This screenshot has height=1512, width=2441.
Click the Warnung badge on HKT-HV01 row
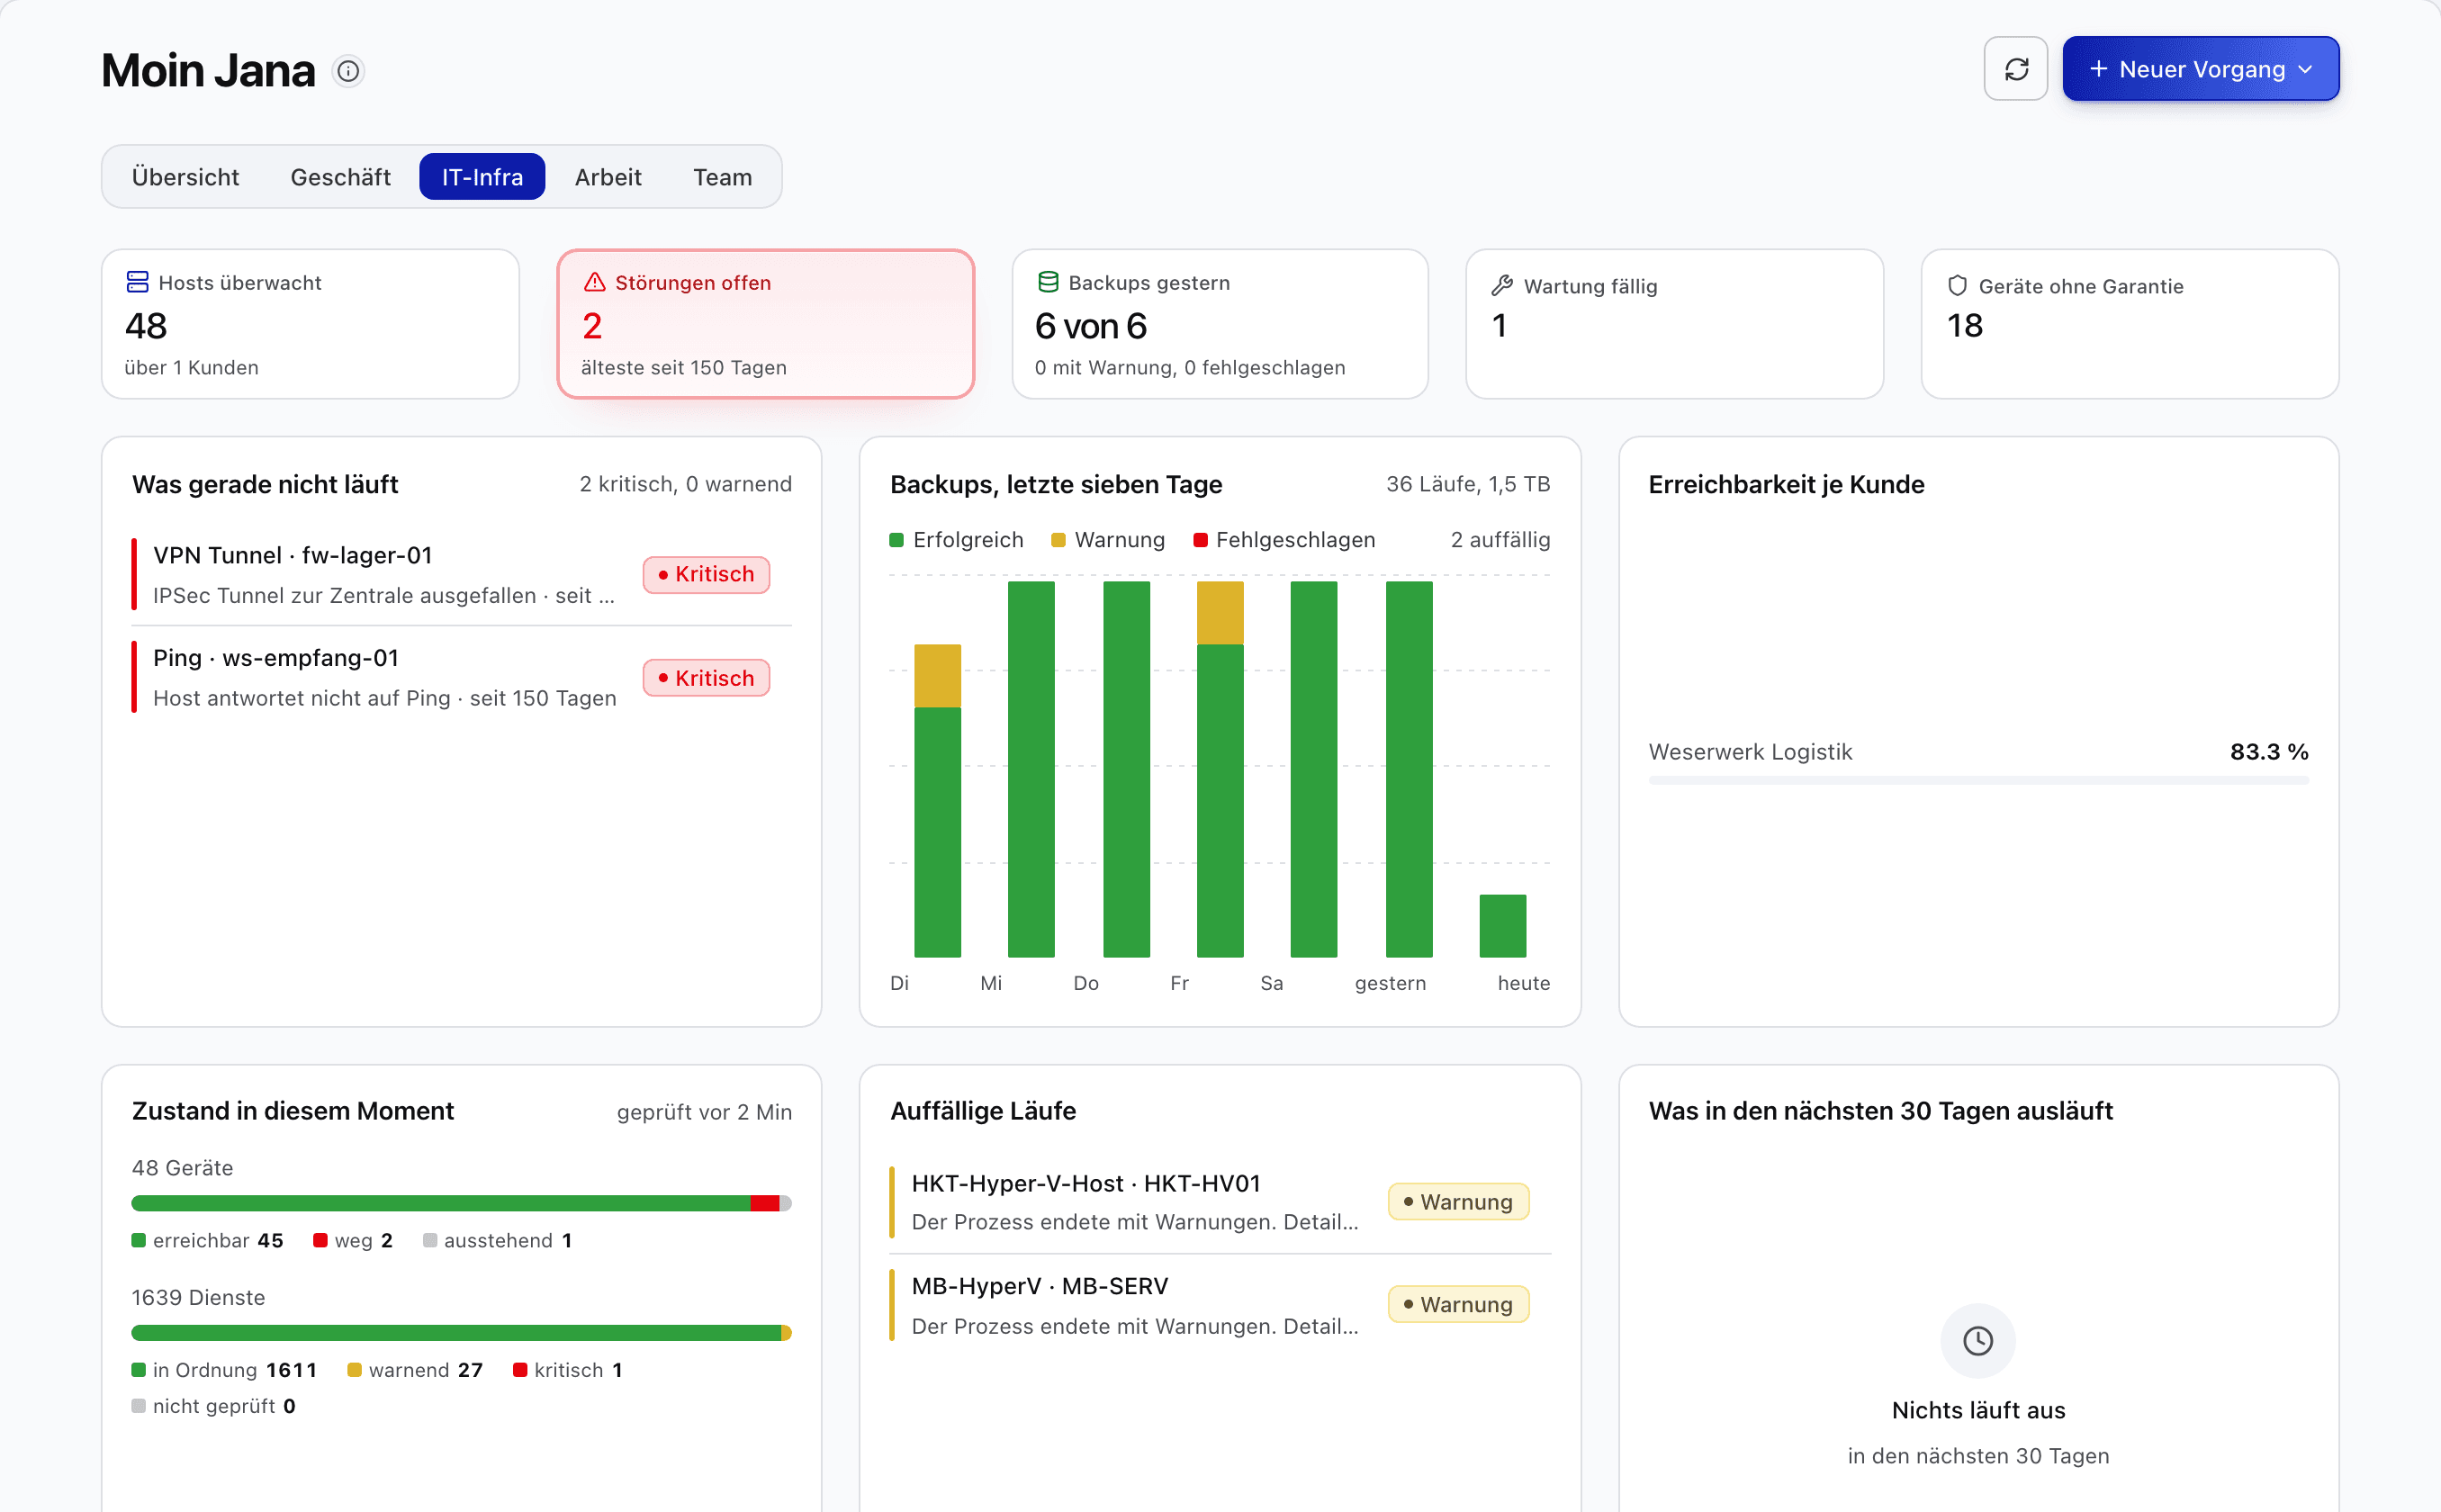(1458, 1202)
